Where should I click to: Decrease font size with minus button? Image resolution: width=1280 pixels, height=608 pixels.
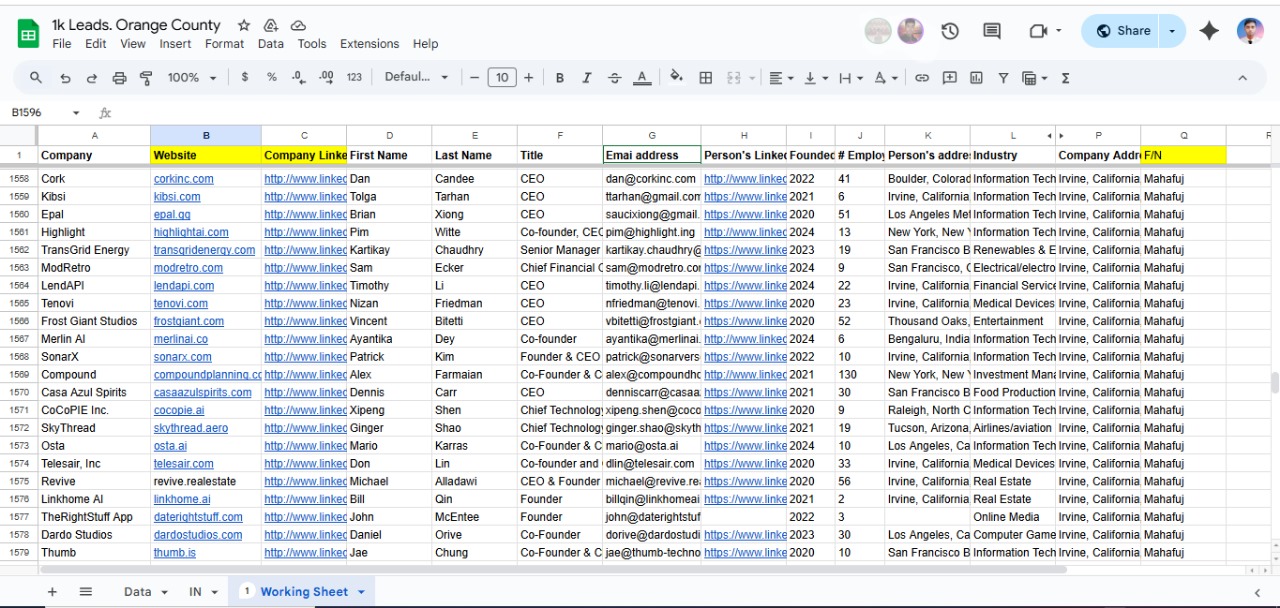[475, 77]
